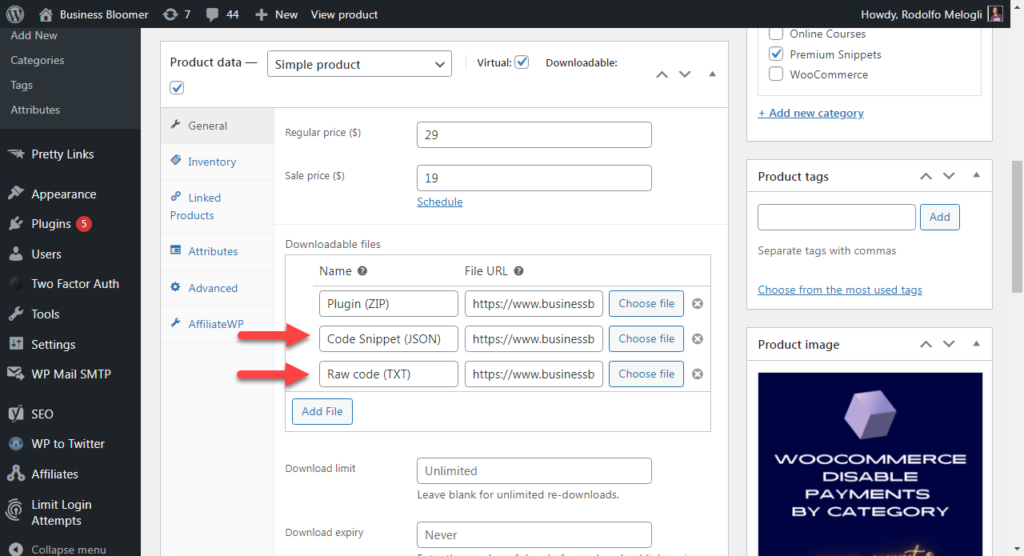Click the Plugins plug icon
Viewport: 1024px width, 556px height.
[16, 223]
